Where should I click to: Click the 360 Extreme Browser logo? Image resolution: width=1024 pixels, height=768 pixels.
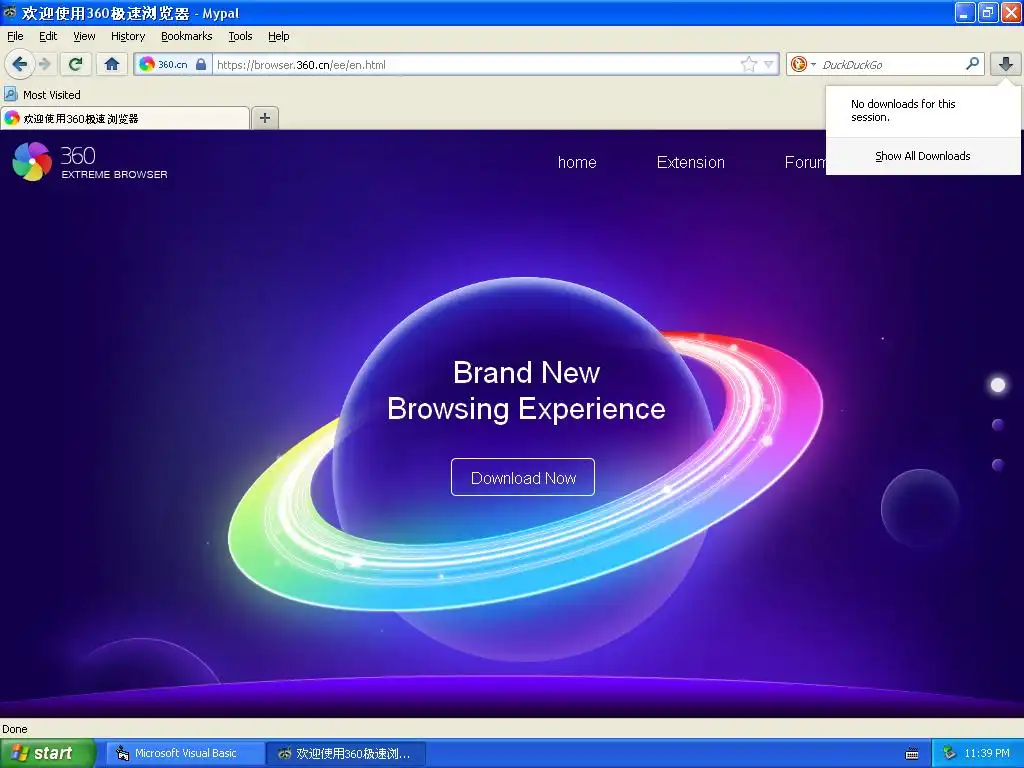click(x=90, y=161)
